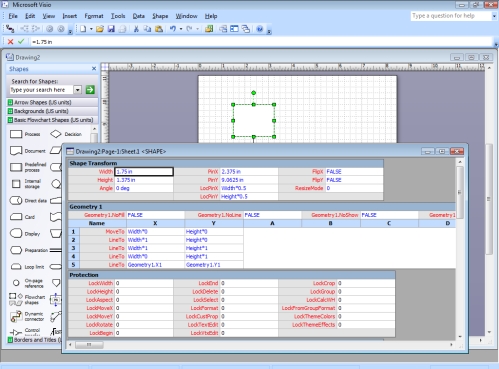The height and width of the screenshot is (369, 499).
Task: Open the Window menu
Action: click(x=186, y=16)
